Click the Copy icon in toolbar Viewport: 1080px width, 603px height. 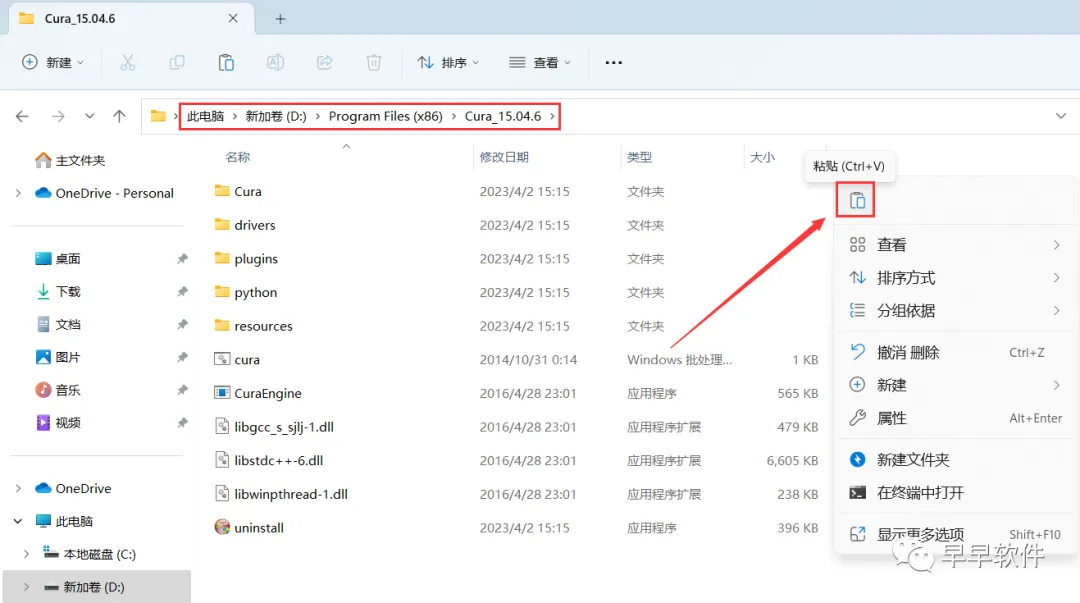(x=177, y=63)
